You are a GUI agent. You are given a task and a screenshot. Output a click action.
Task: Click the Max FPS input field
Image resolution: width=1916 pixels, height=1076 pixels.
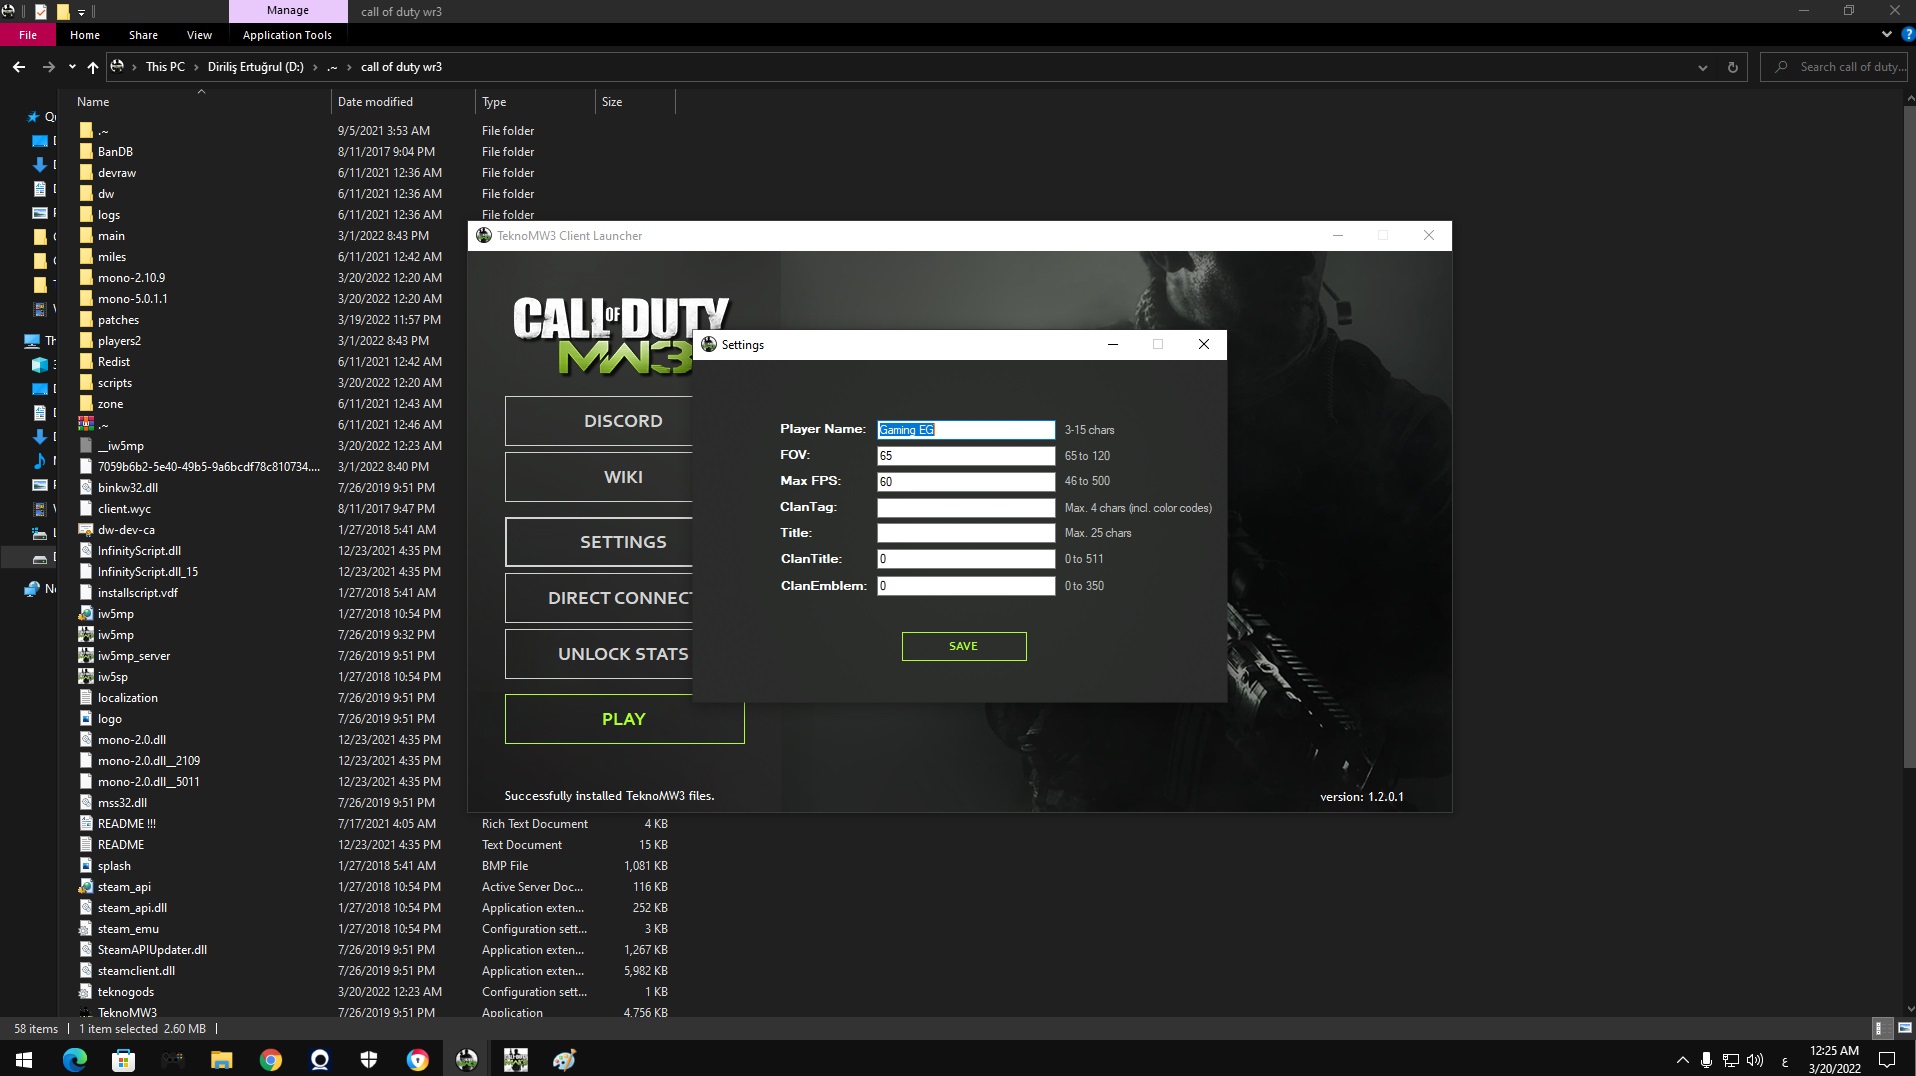[966, 482]
